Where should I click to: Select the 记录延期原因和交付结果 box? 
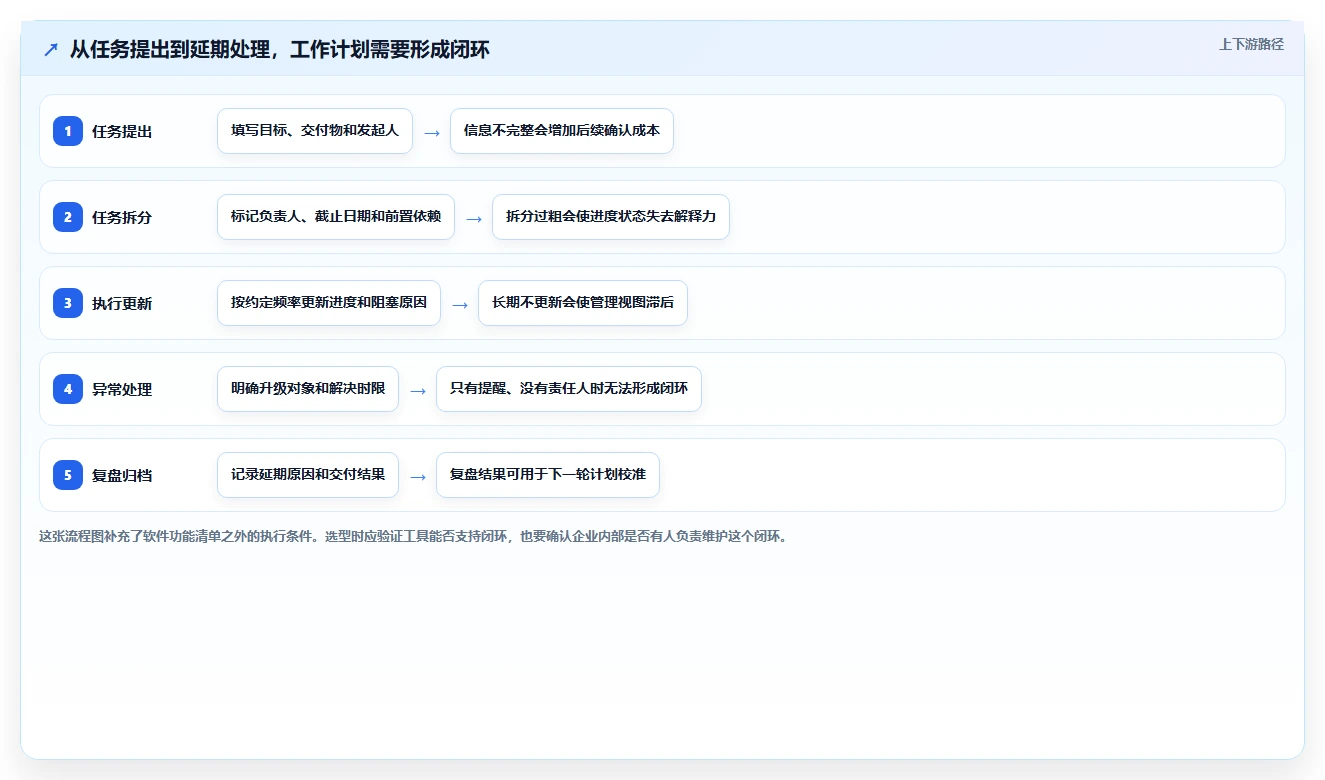click(308, 475)
